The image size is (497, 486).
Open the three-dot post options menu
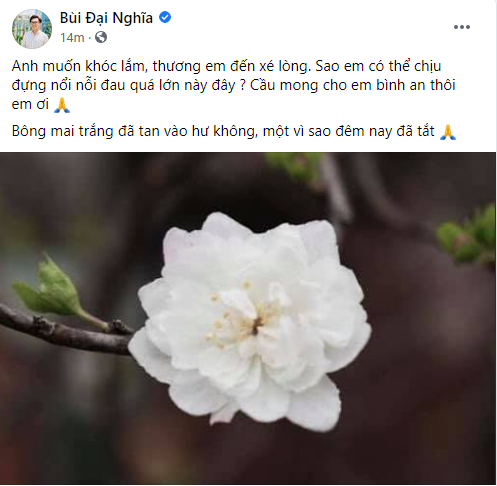462,27
